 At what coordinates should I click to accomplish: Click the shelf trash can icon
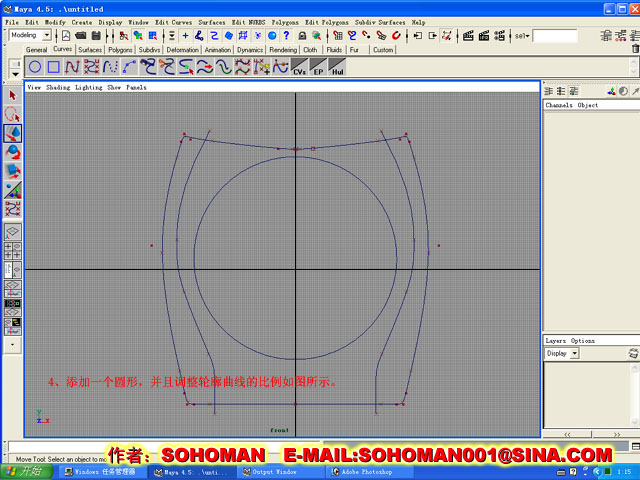coord(636,49)
